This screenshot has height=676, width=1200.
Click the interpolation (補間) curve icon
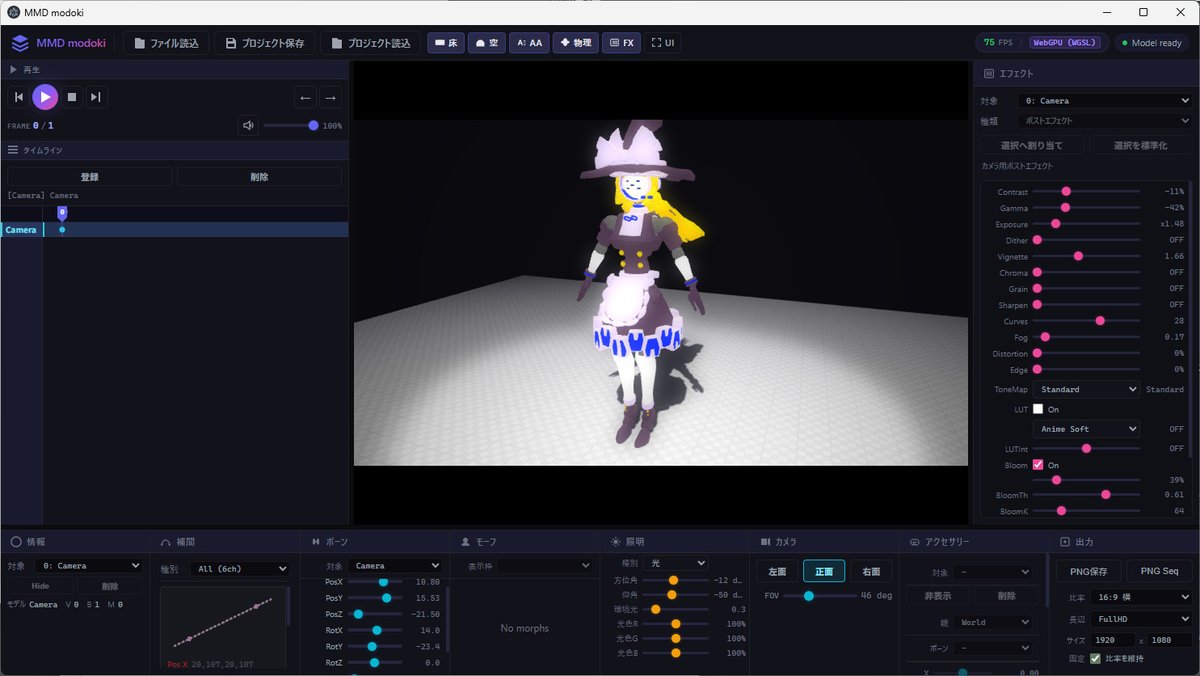pos(166,541)
